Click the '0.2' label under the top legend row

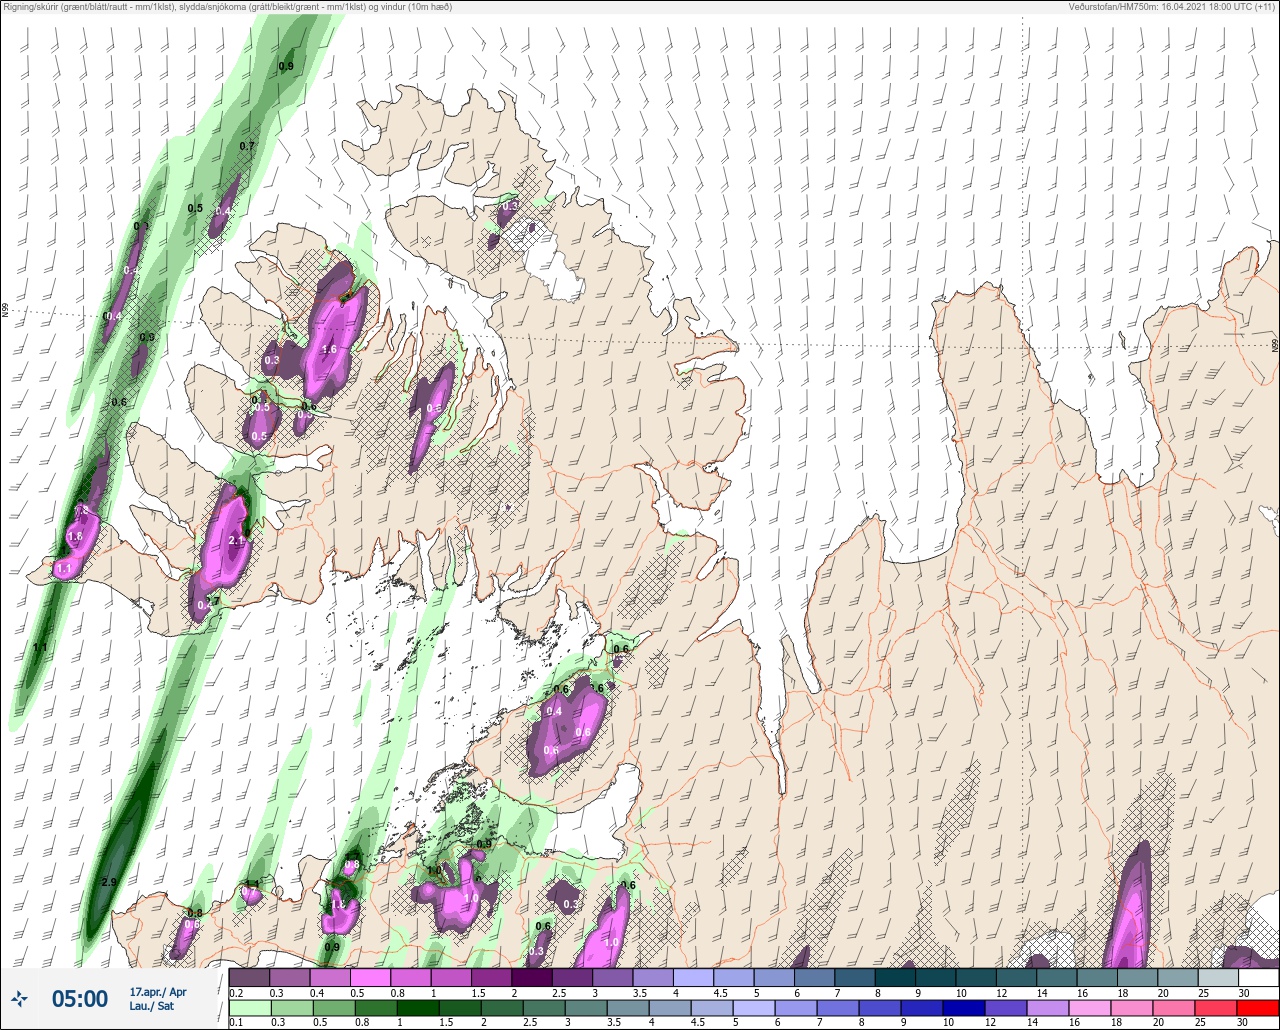pos(235,992)
